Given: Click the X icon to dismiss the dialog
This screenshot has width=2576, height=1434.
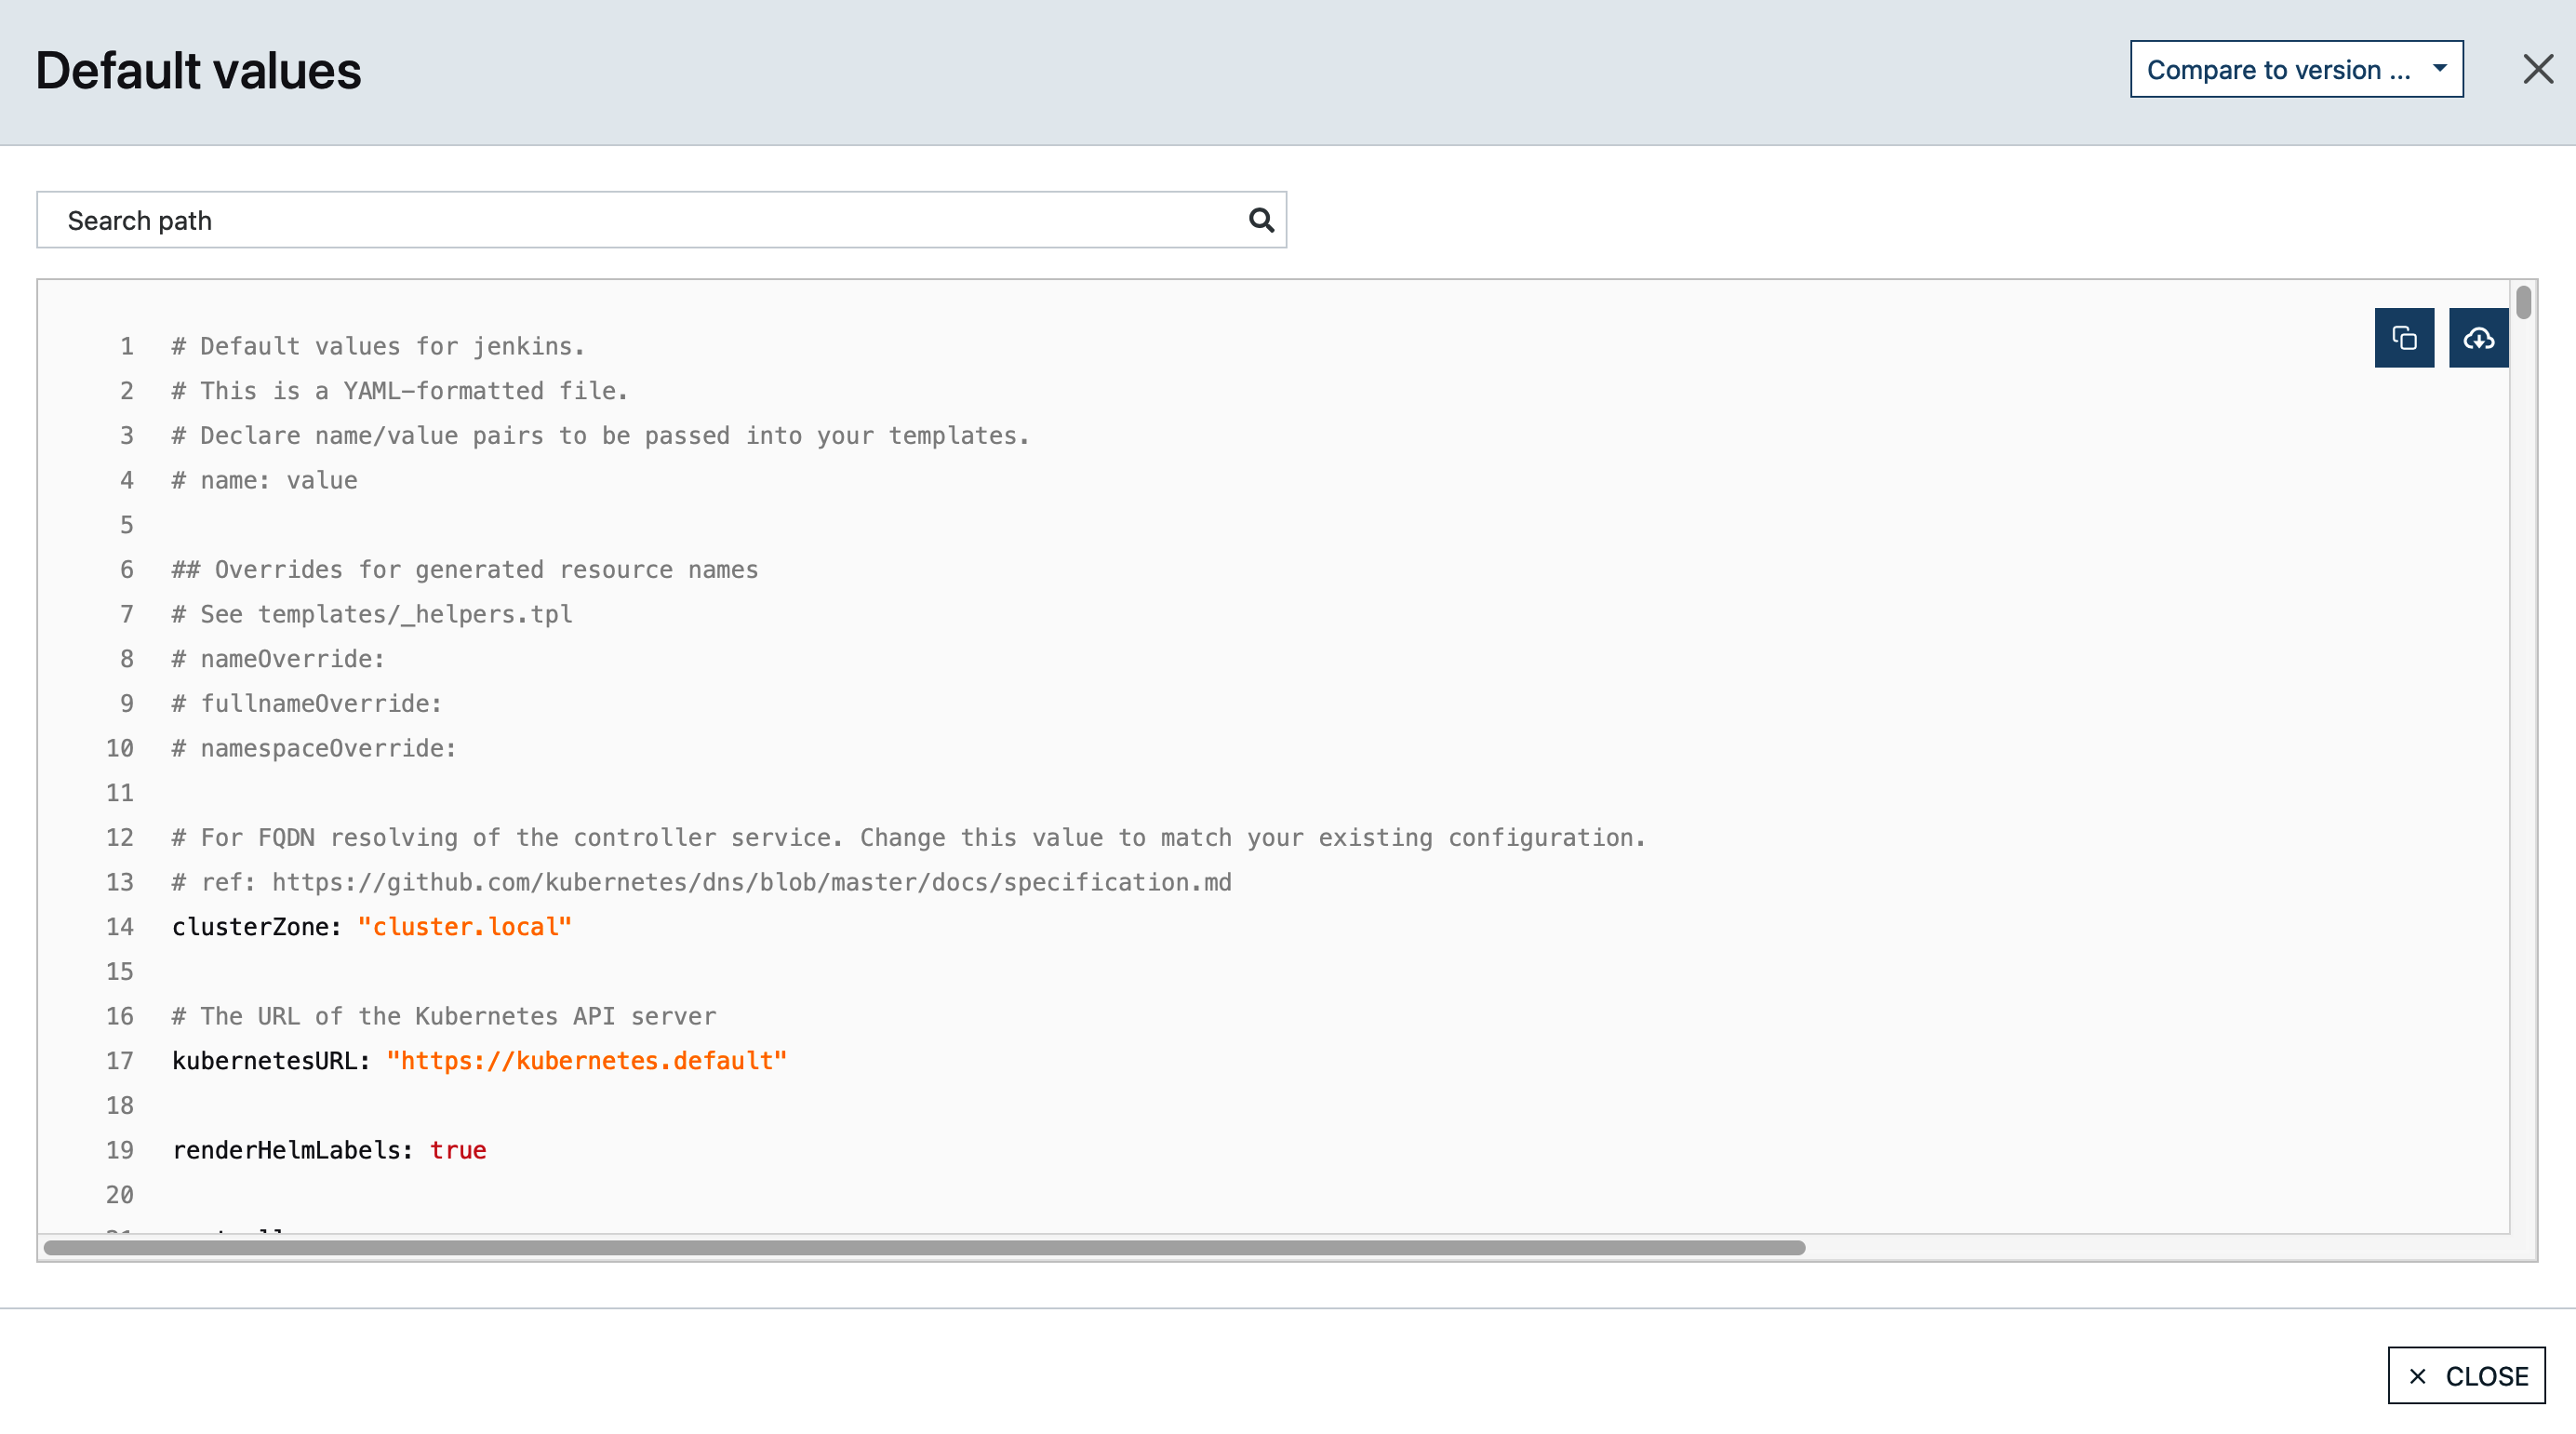Looking at the screenshot, I should click(2538, 69).
